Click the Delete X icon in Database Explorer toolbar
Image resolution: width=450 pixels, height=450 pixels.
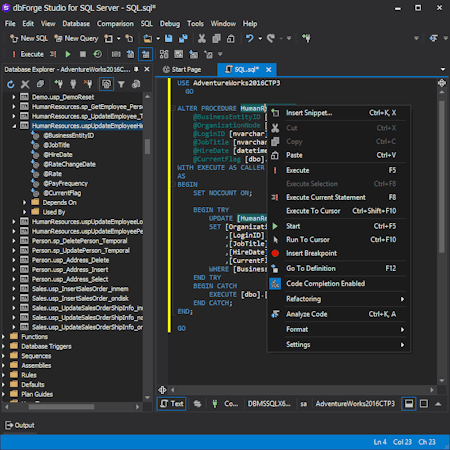(25, 84)
